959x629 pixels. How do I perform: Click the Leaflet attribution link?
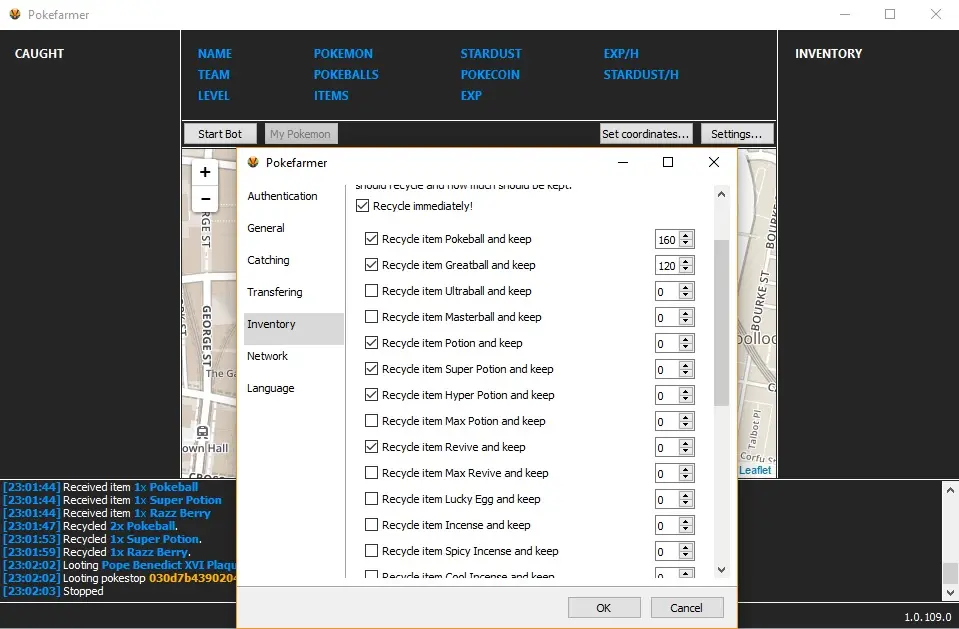click(755, 470)
